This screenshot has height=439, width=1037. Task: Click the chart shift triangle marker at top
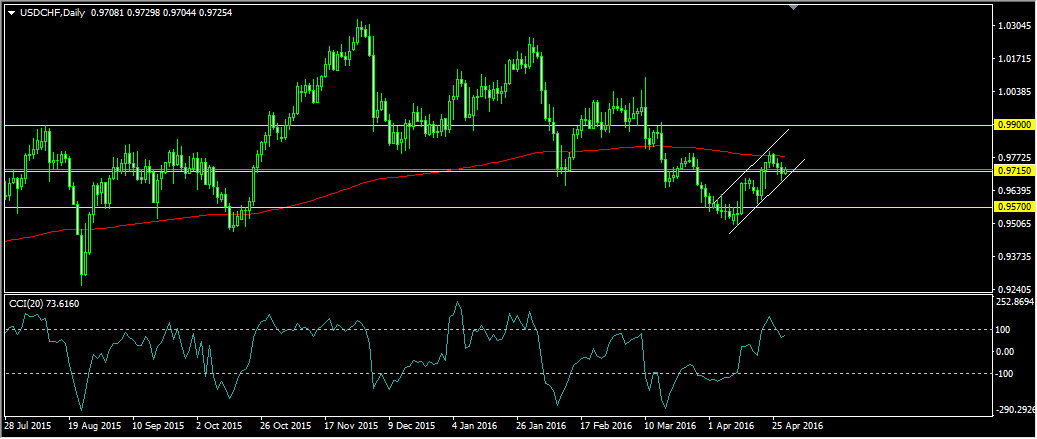tap(793, 7)
